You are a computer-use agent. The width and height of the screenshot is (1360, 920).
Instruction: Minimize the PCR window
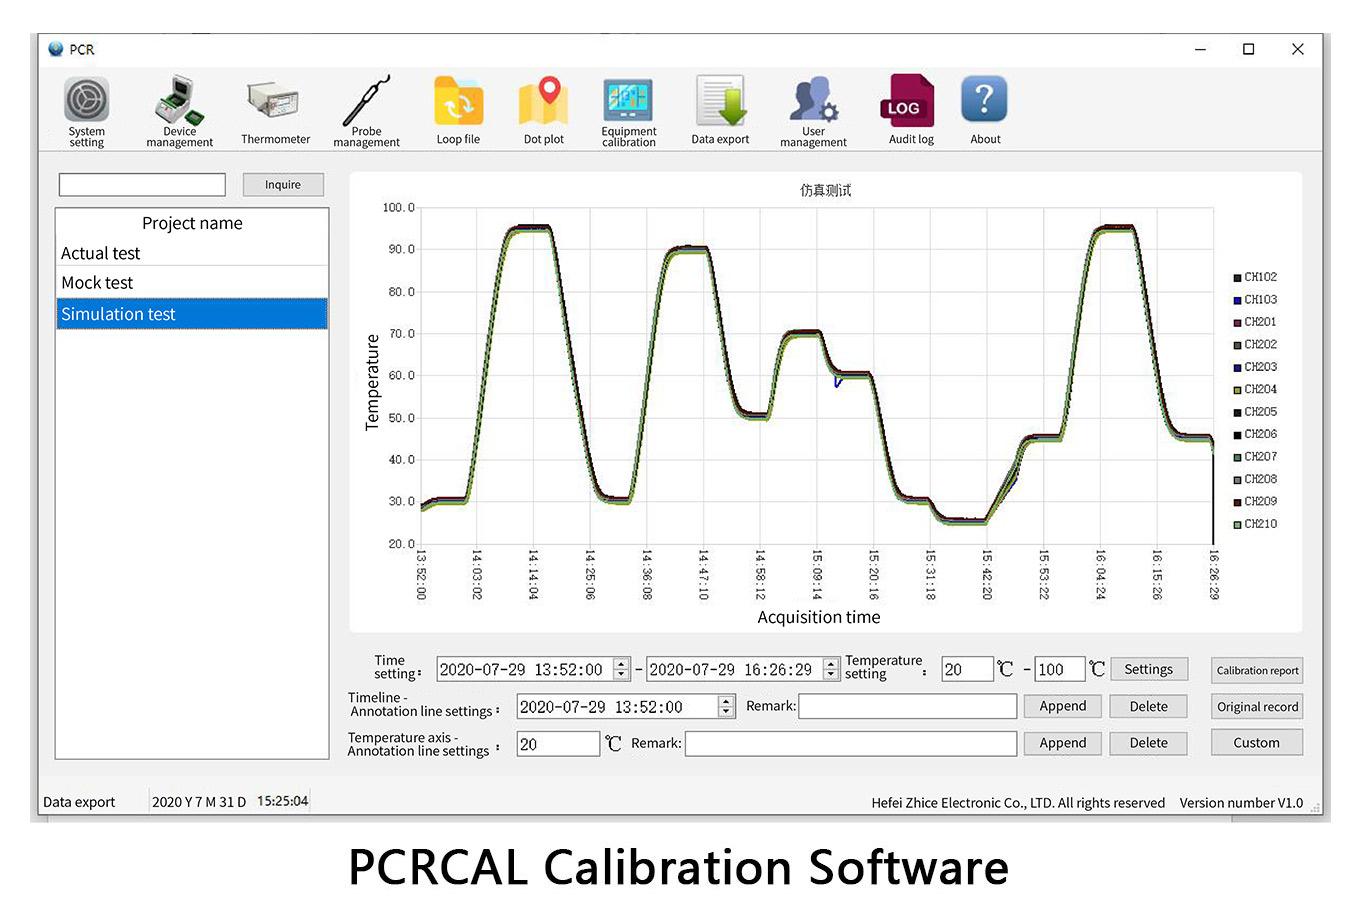tap(1201, 49)
